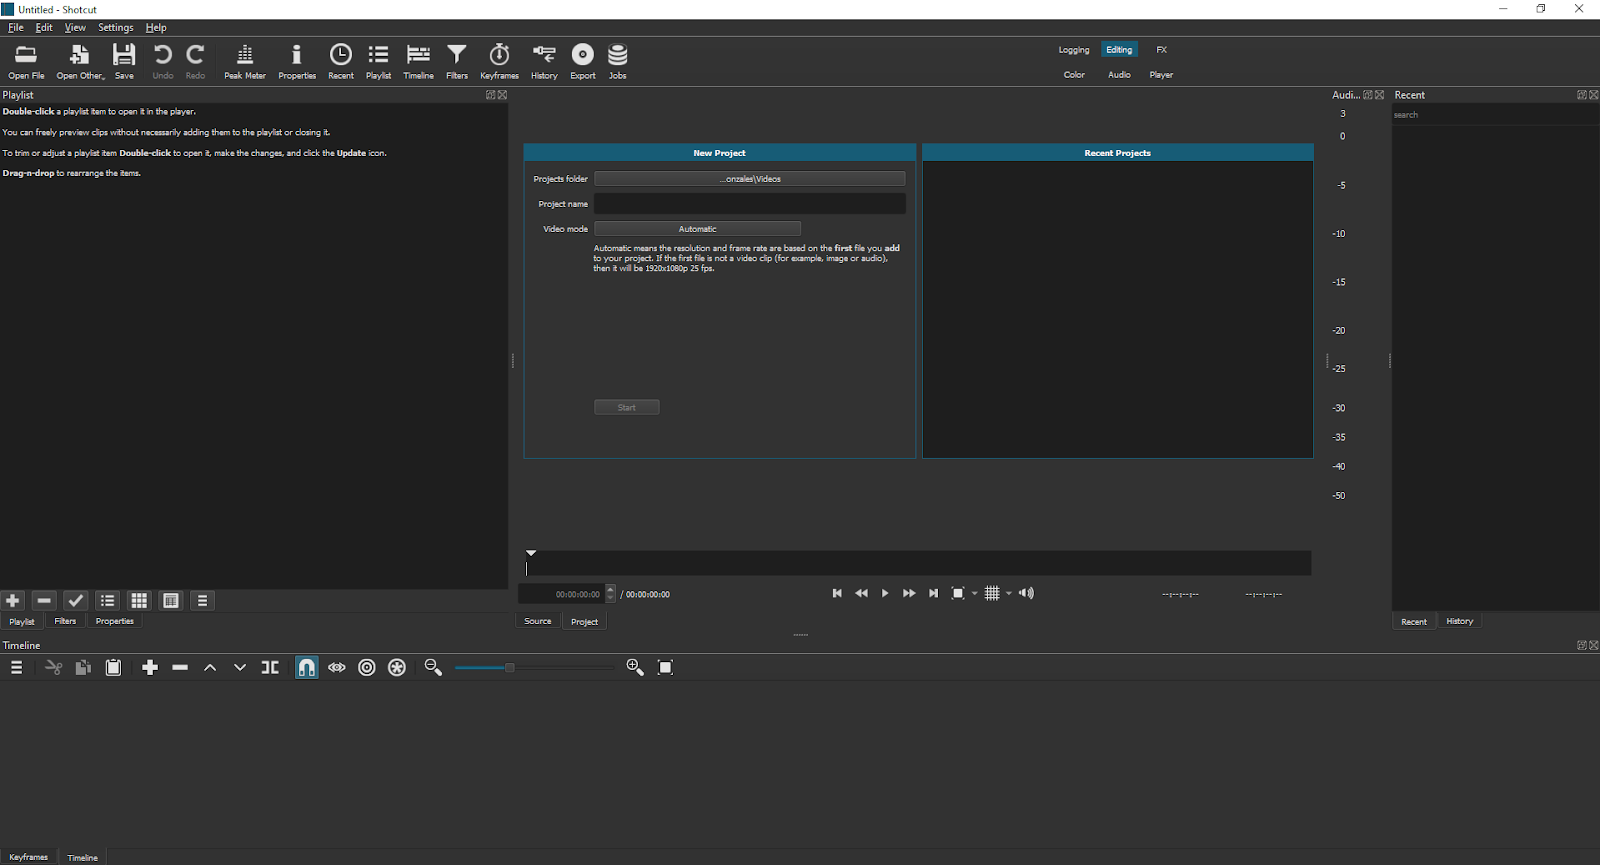The height and width of the screenshot is (865, 1600).
Task: Expand the player zoom options arrow
Action: pos(975,593)
